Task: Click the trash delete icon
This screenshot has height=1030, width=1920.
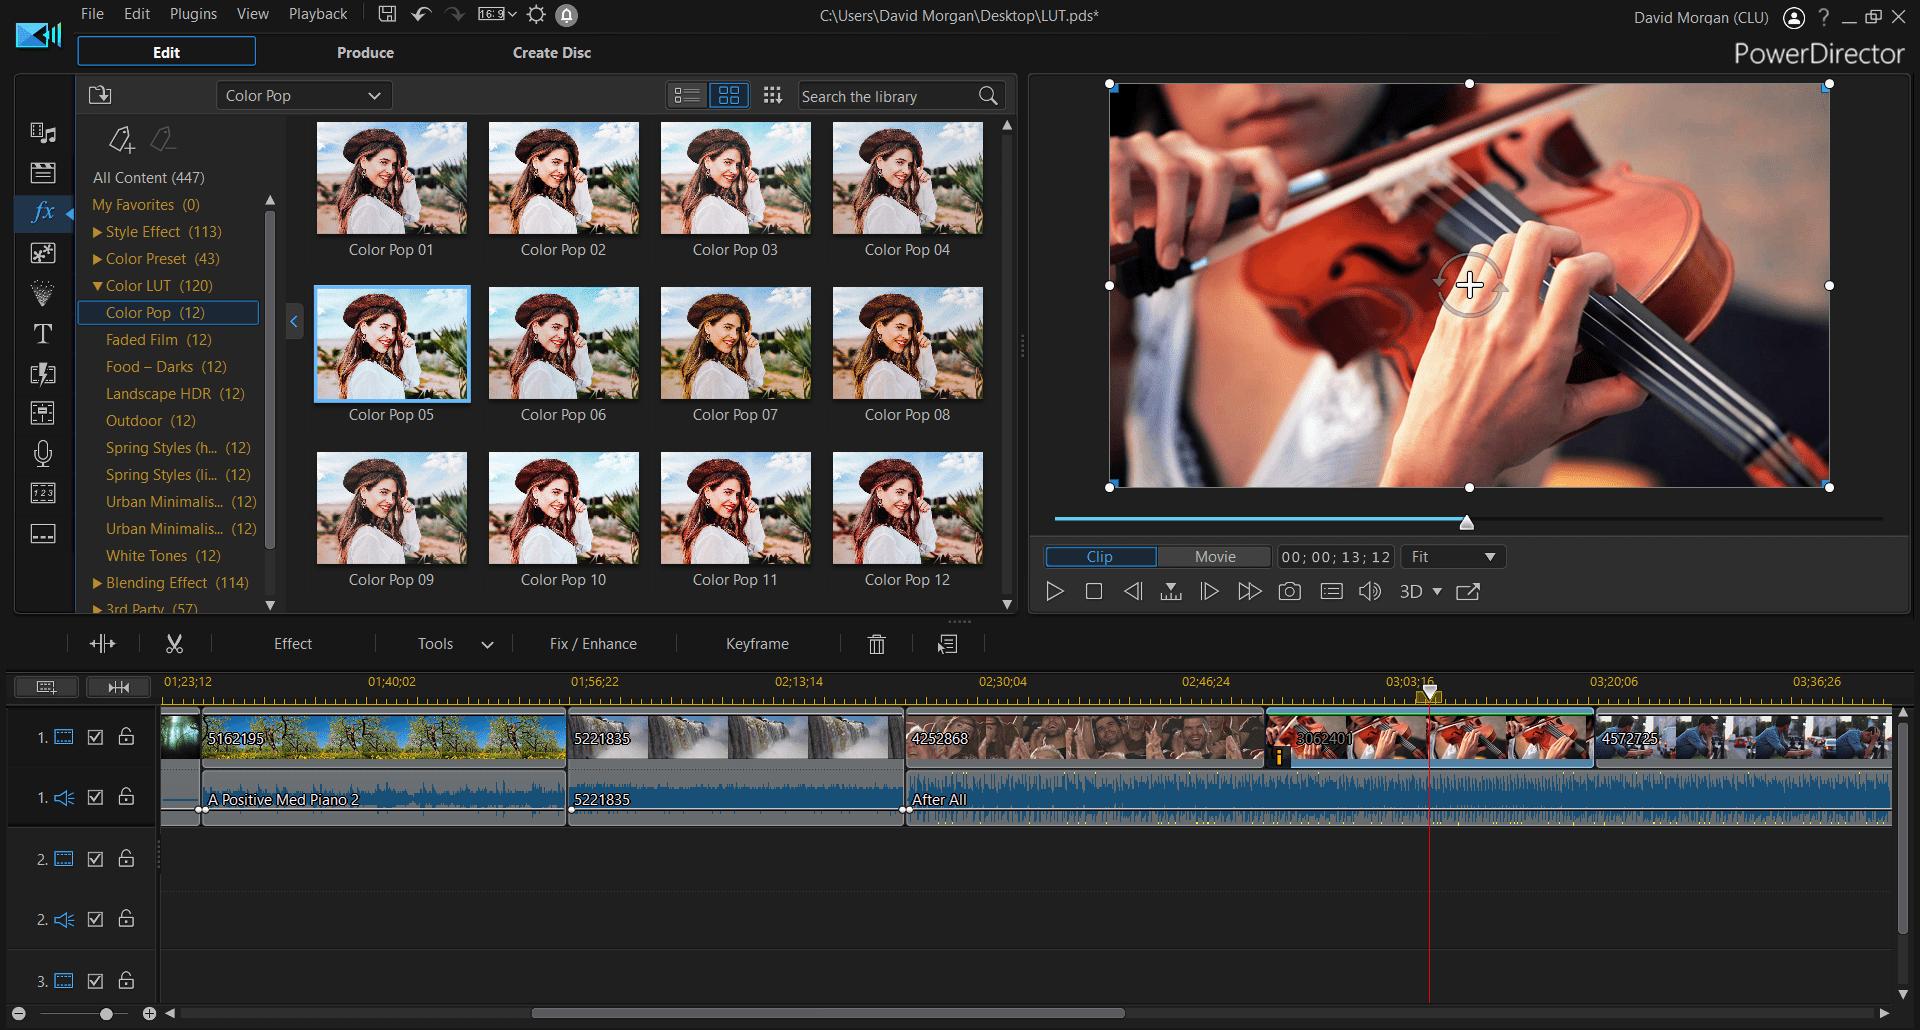Action: pyautogui.click(x=877, y=644)
